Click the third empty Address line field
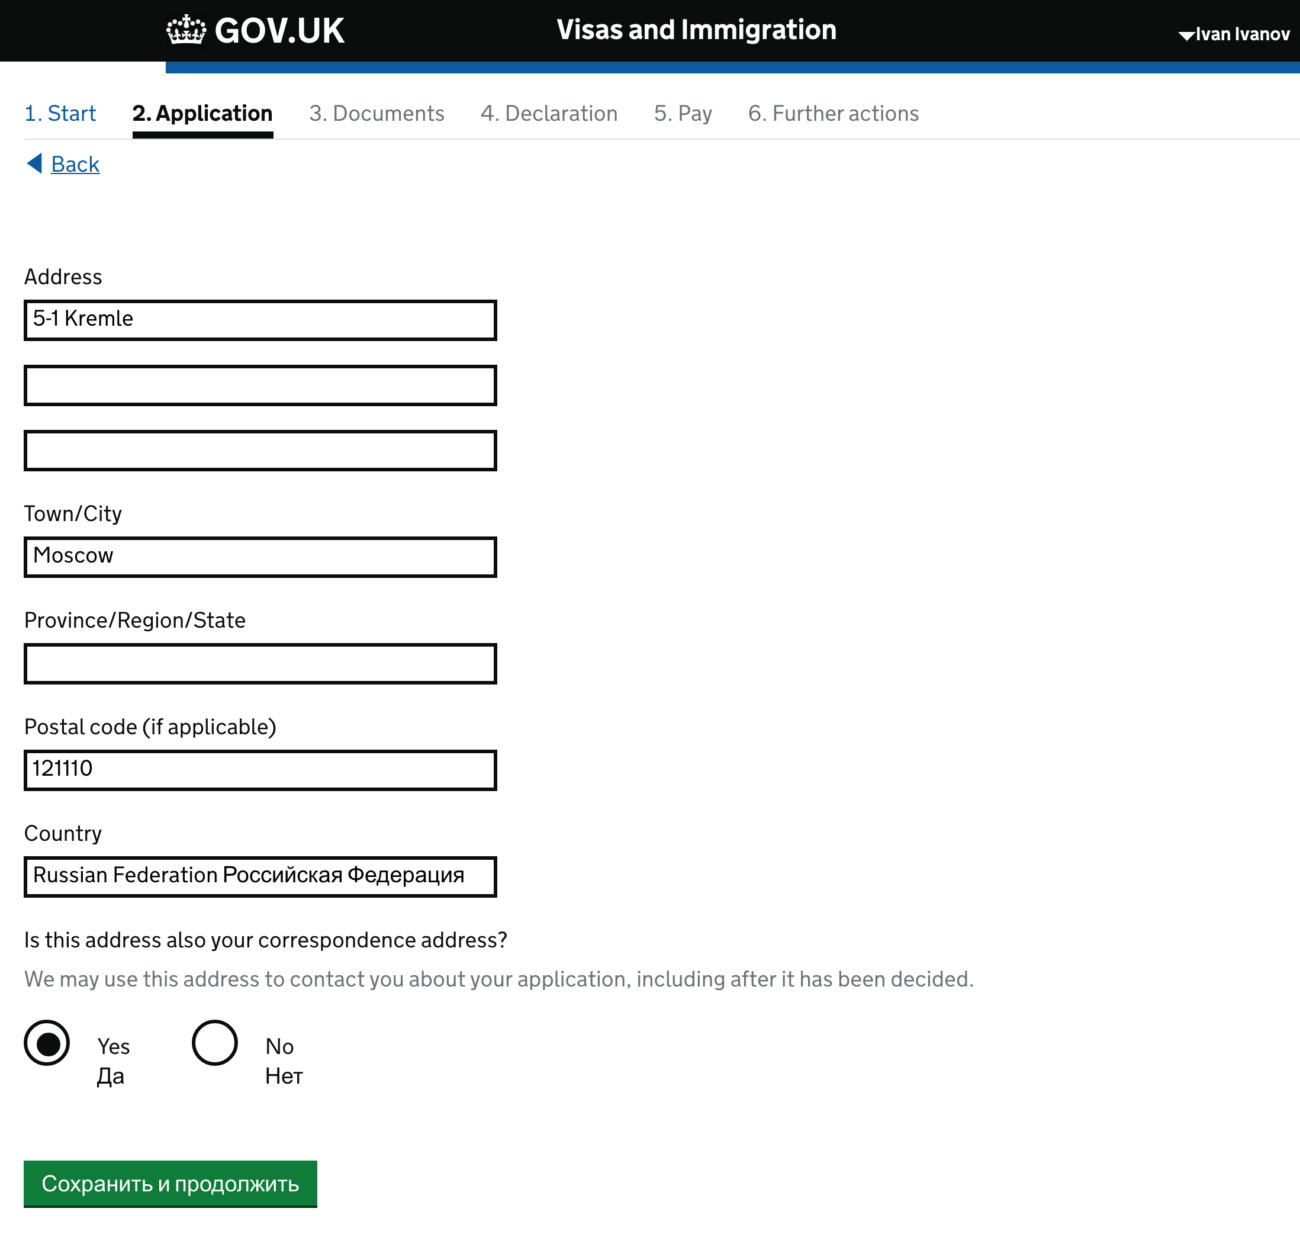This screenshot has width=1300, height=1234. coord(260,450)
